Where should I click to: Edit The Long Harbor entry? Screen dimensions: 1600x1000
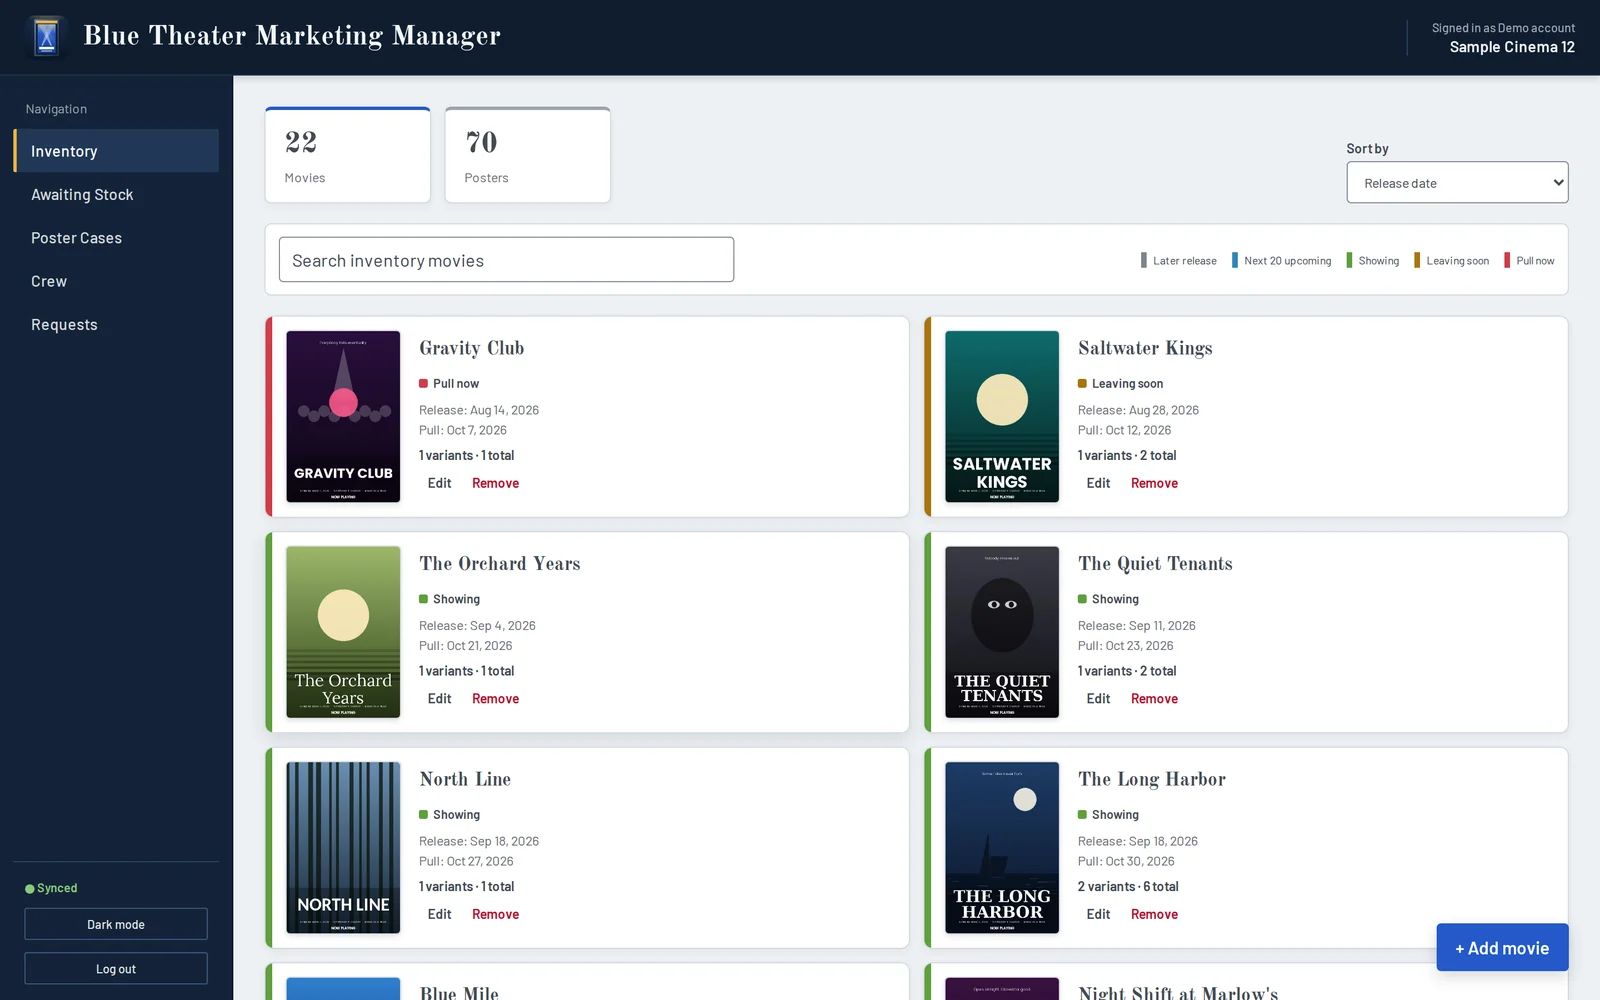[x=1099, y=914]
